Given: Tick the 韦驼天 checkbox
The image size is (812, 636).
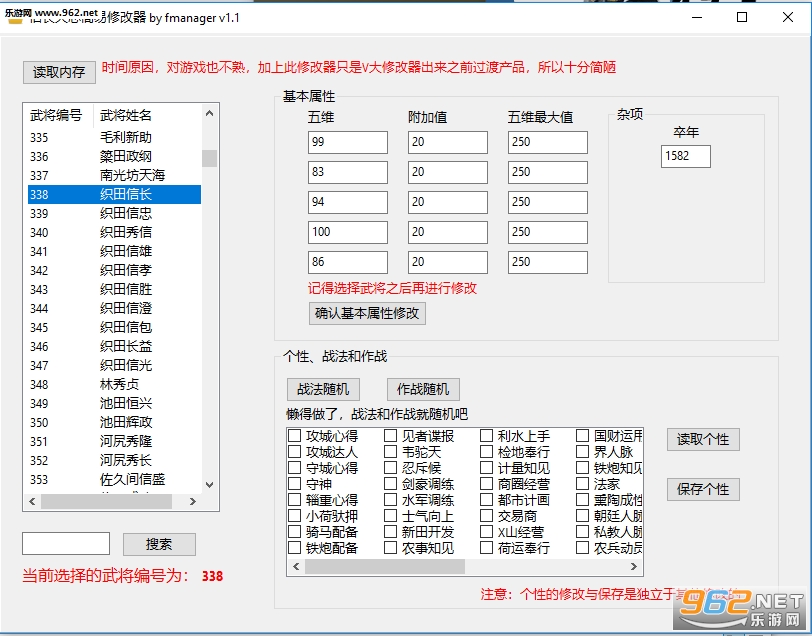Looking at the screenshot, I should 390,452.
